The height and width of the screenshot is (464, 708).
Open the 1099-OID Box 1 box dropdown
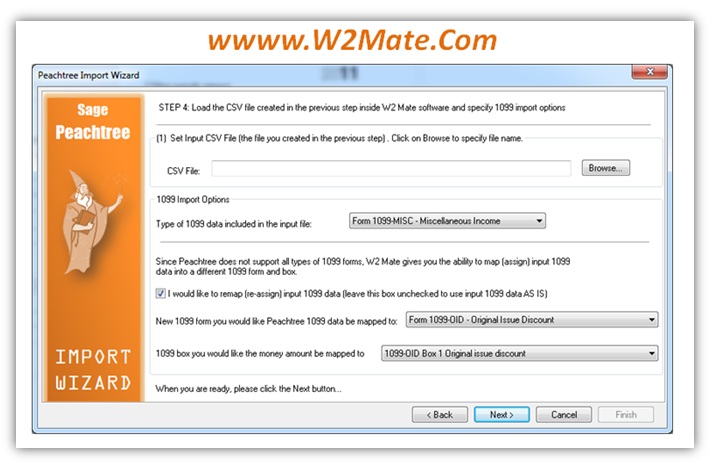point(519,353)
